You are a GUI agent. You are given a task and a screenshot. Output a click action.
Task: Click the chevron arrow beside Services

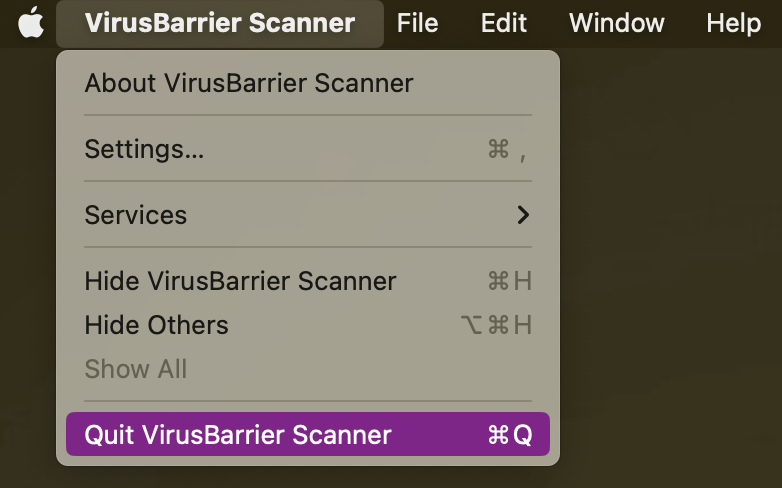tap(523, 215)
